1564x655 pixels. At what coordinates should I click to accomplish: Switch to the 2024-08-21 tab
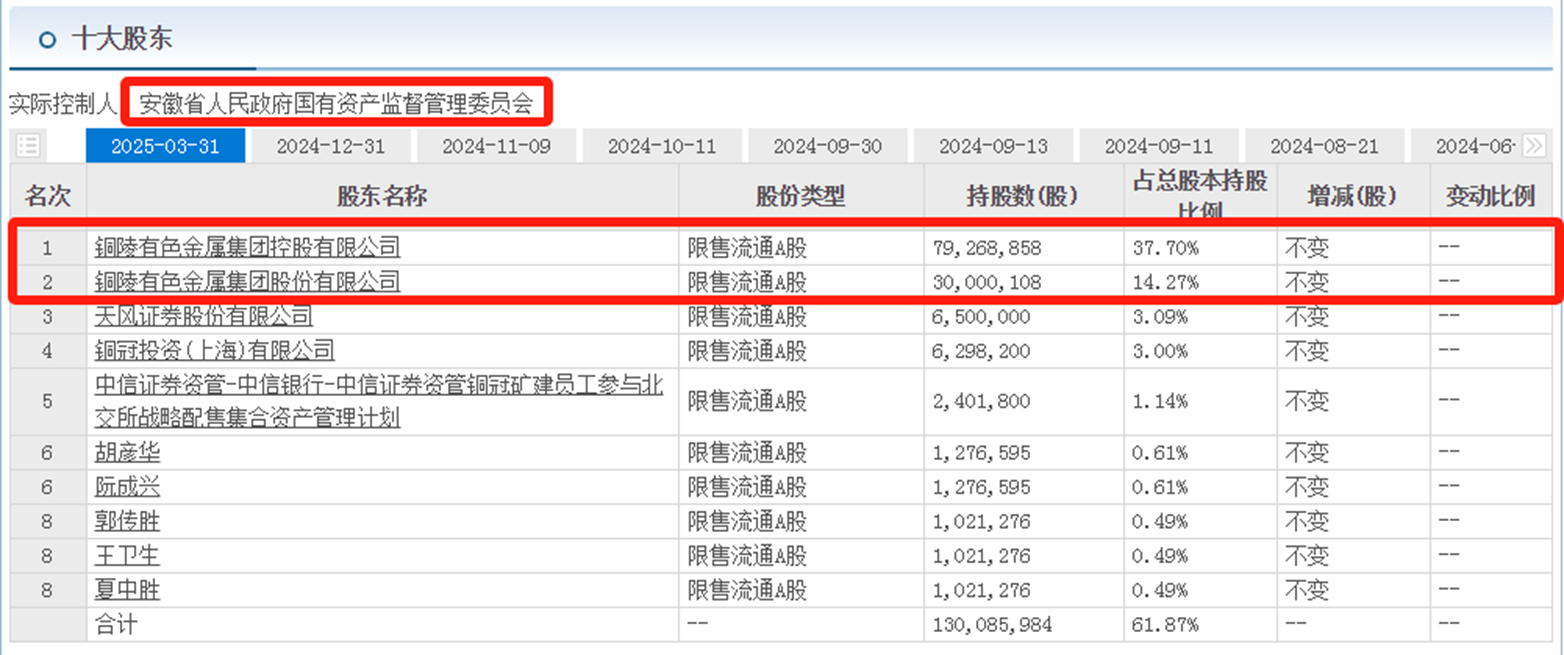click(1324, 146)
